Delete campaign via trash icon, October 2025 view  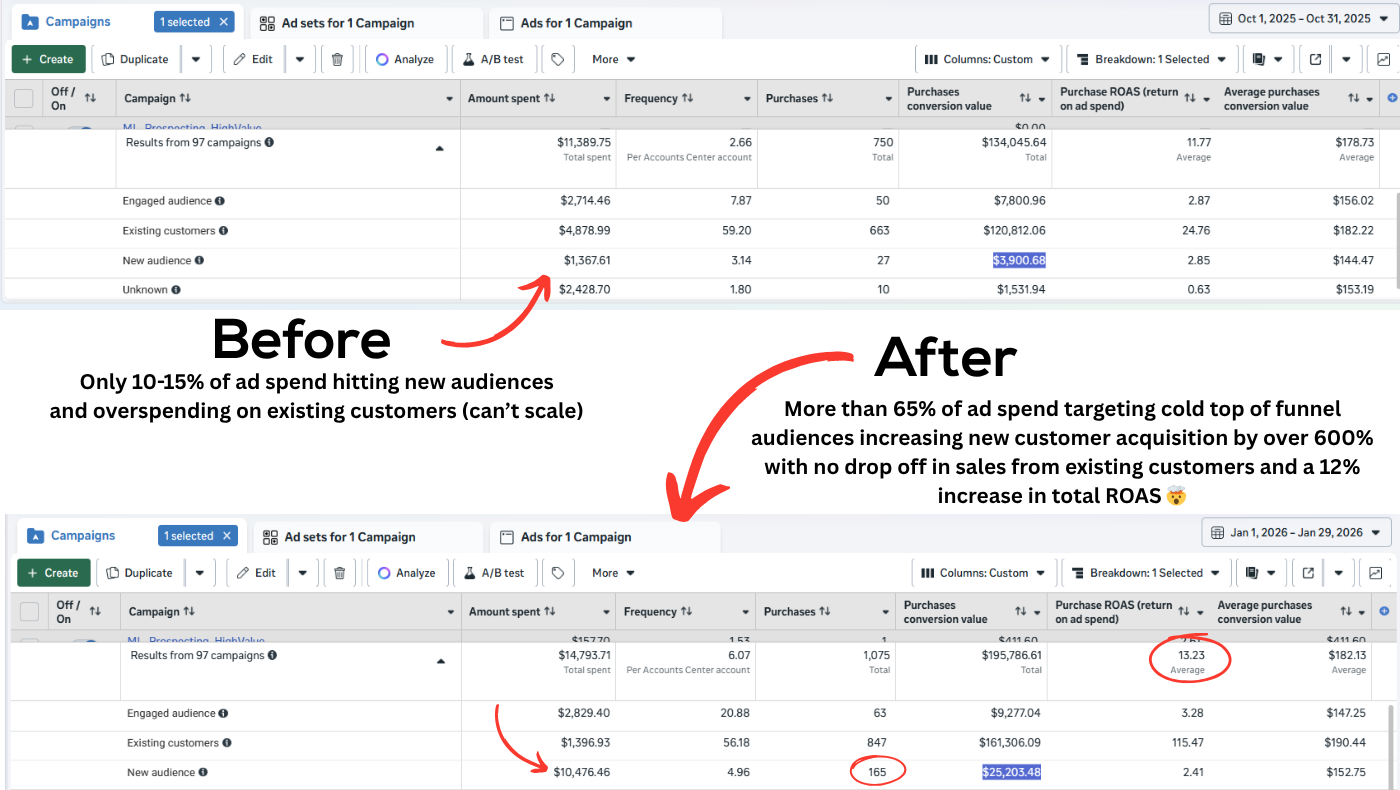(x=337, y=59)
